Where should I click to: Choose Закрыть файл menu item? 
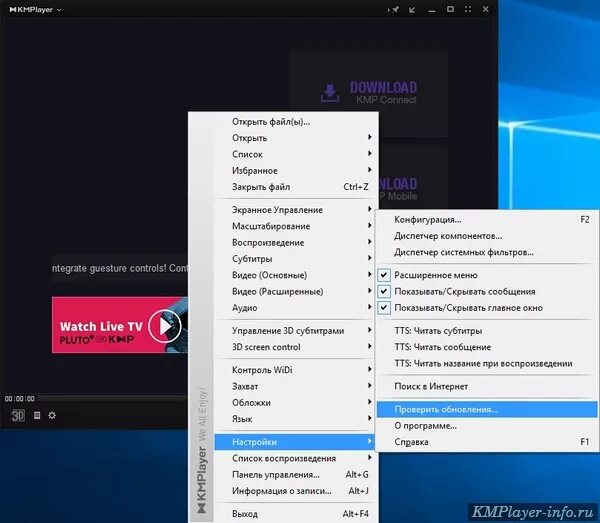pos(296,187)
